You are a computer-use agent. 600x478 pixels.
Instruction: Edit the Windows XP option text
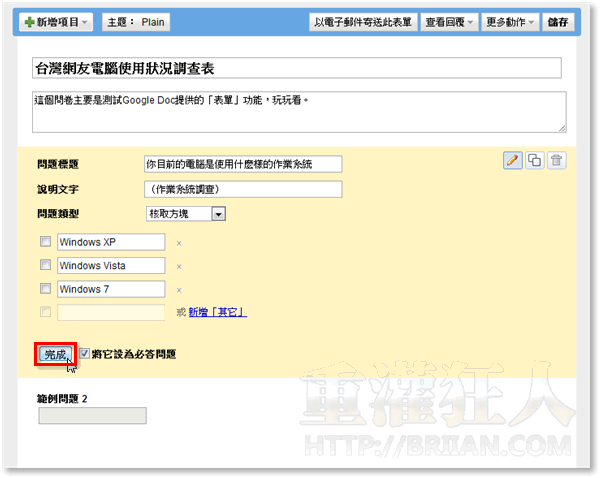tap(111, 242)
